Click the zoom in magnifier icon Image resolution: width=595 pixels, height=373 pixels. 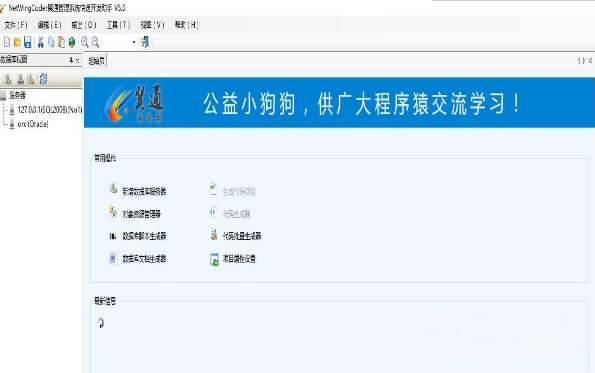coord(85,42)
